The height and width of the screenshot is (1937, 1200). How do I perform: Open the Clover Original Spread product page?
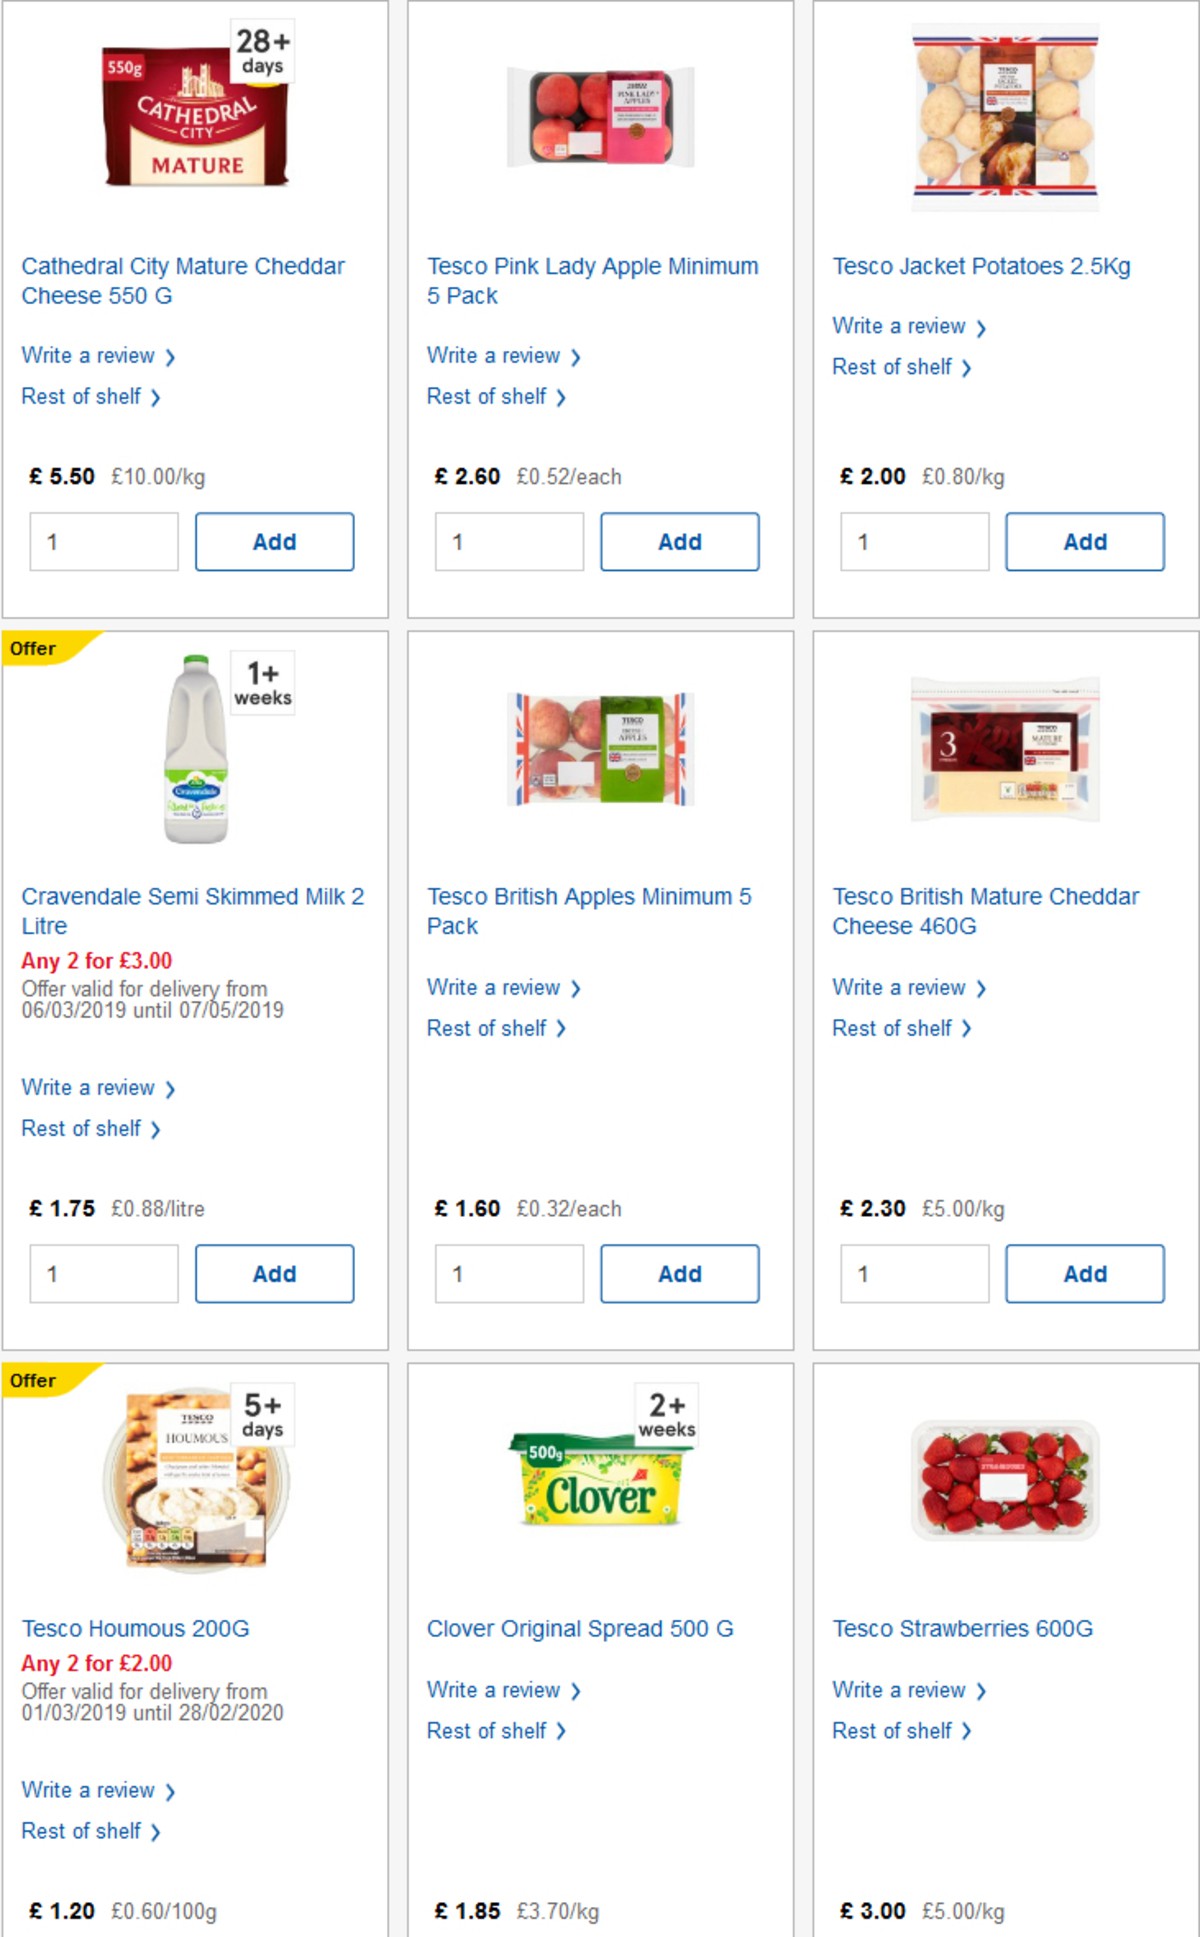click(x=580, y=1628)
